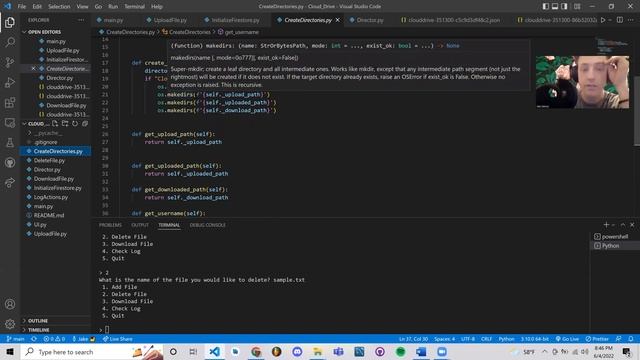Open Run and Debug view

pyautogui.click(x=10, y=82)
